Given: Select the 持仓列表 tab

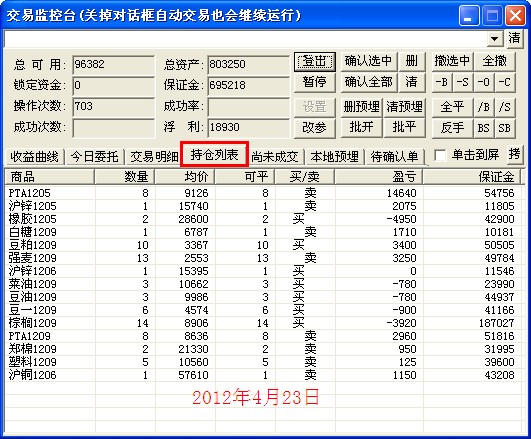Looking at the screenshot, I should (x=215, y=154).
